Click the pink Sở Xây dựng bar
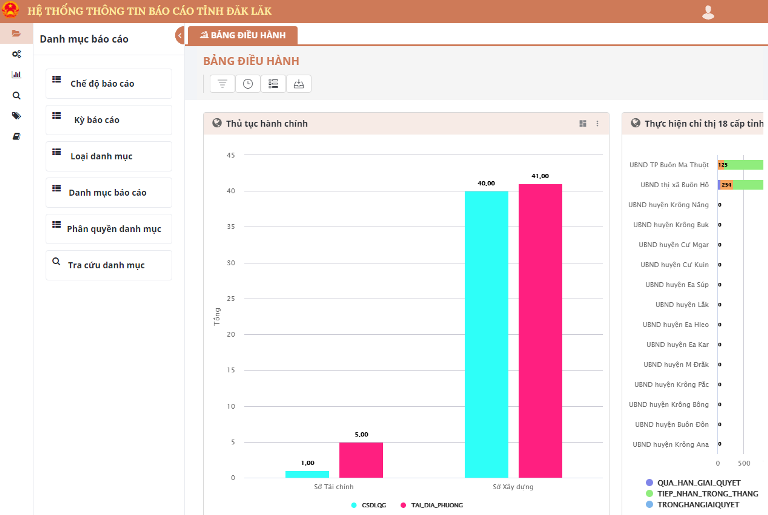The width and height of the screenshot is (768, 515). tap(540, 330)
